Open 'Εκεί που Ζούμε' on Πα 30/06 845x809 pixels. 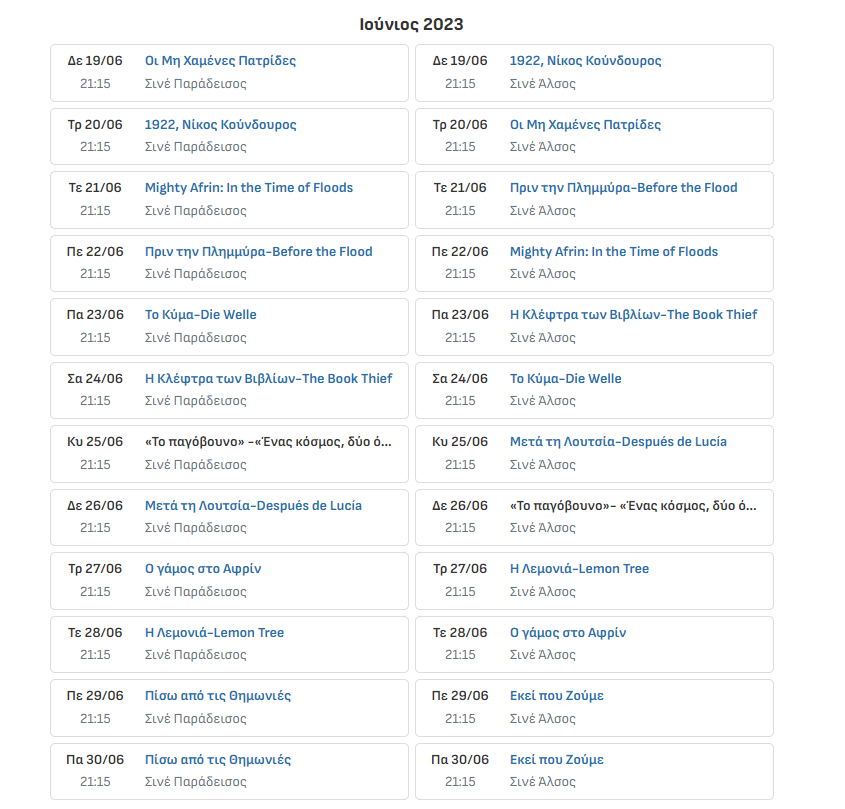[x=556, y=760]
